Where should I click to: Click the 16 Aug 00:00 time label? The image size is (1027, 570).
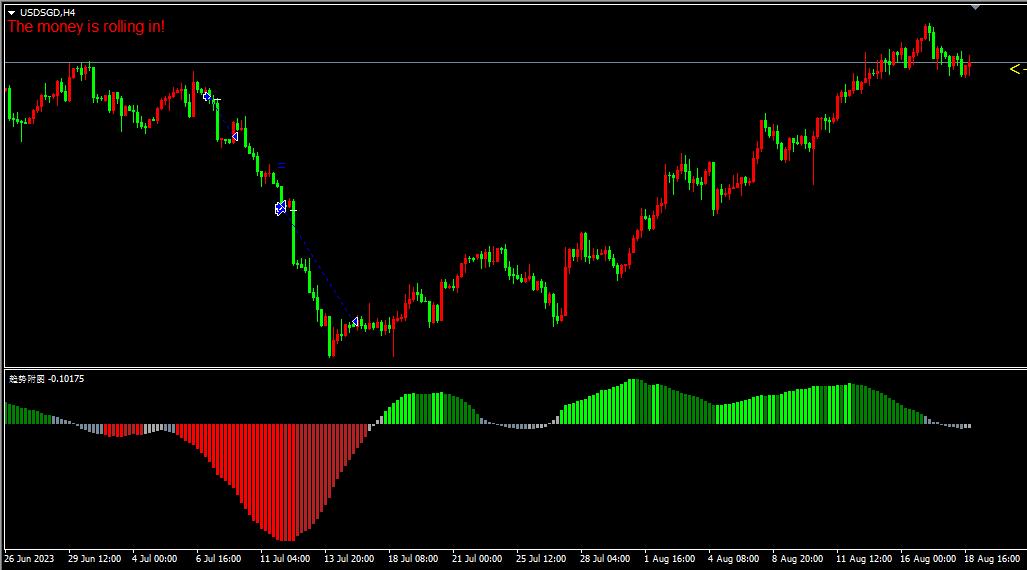(928, 559)
